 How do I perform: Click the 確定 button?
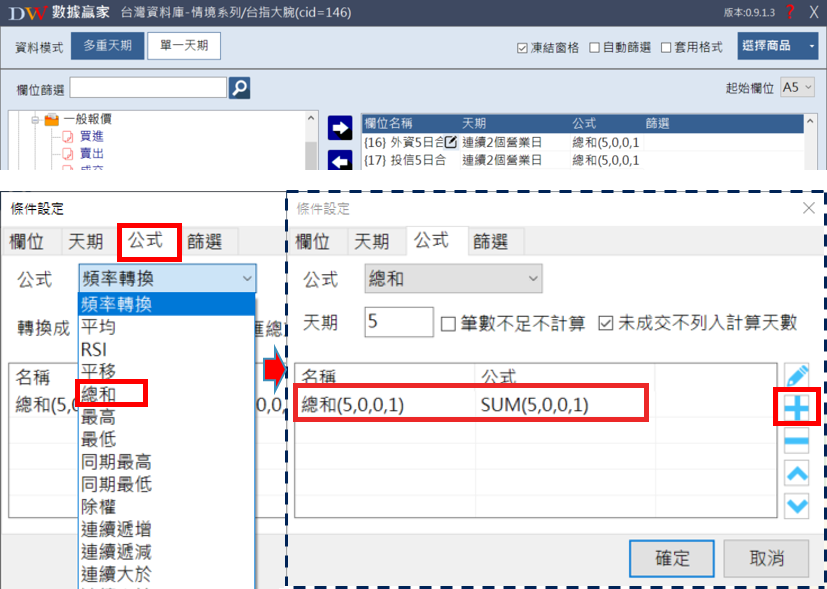click(x=672, y=557)
